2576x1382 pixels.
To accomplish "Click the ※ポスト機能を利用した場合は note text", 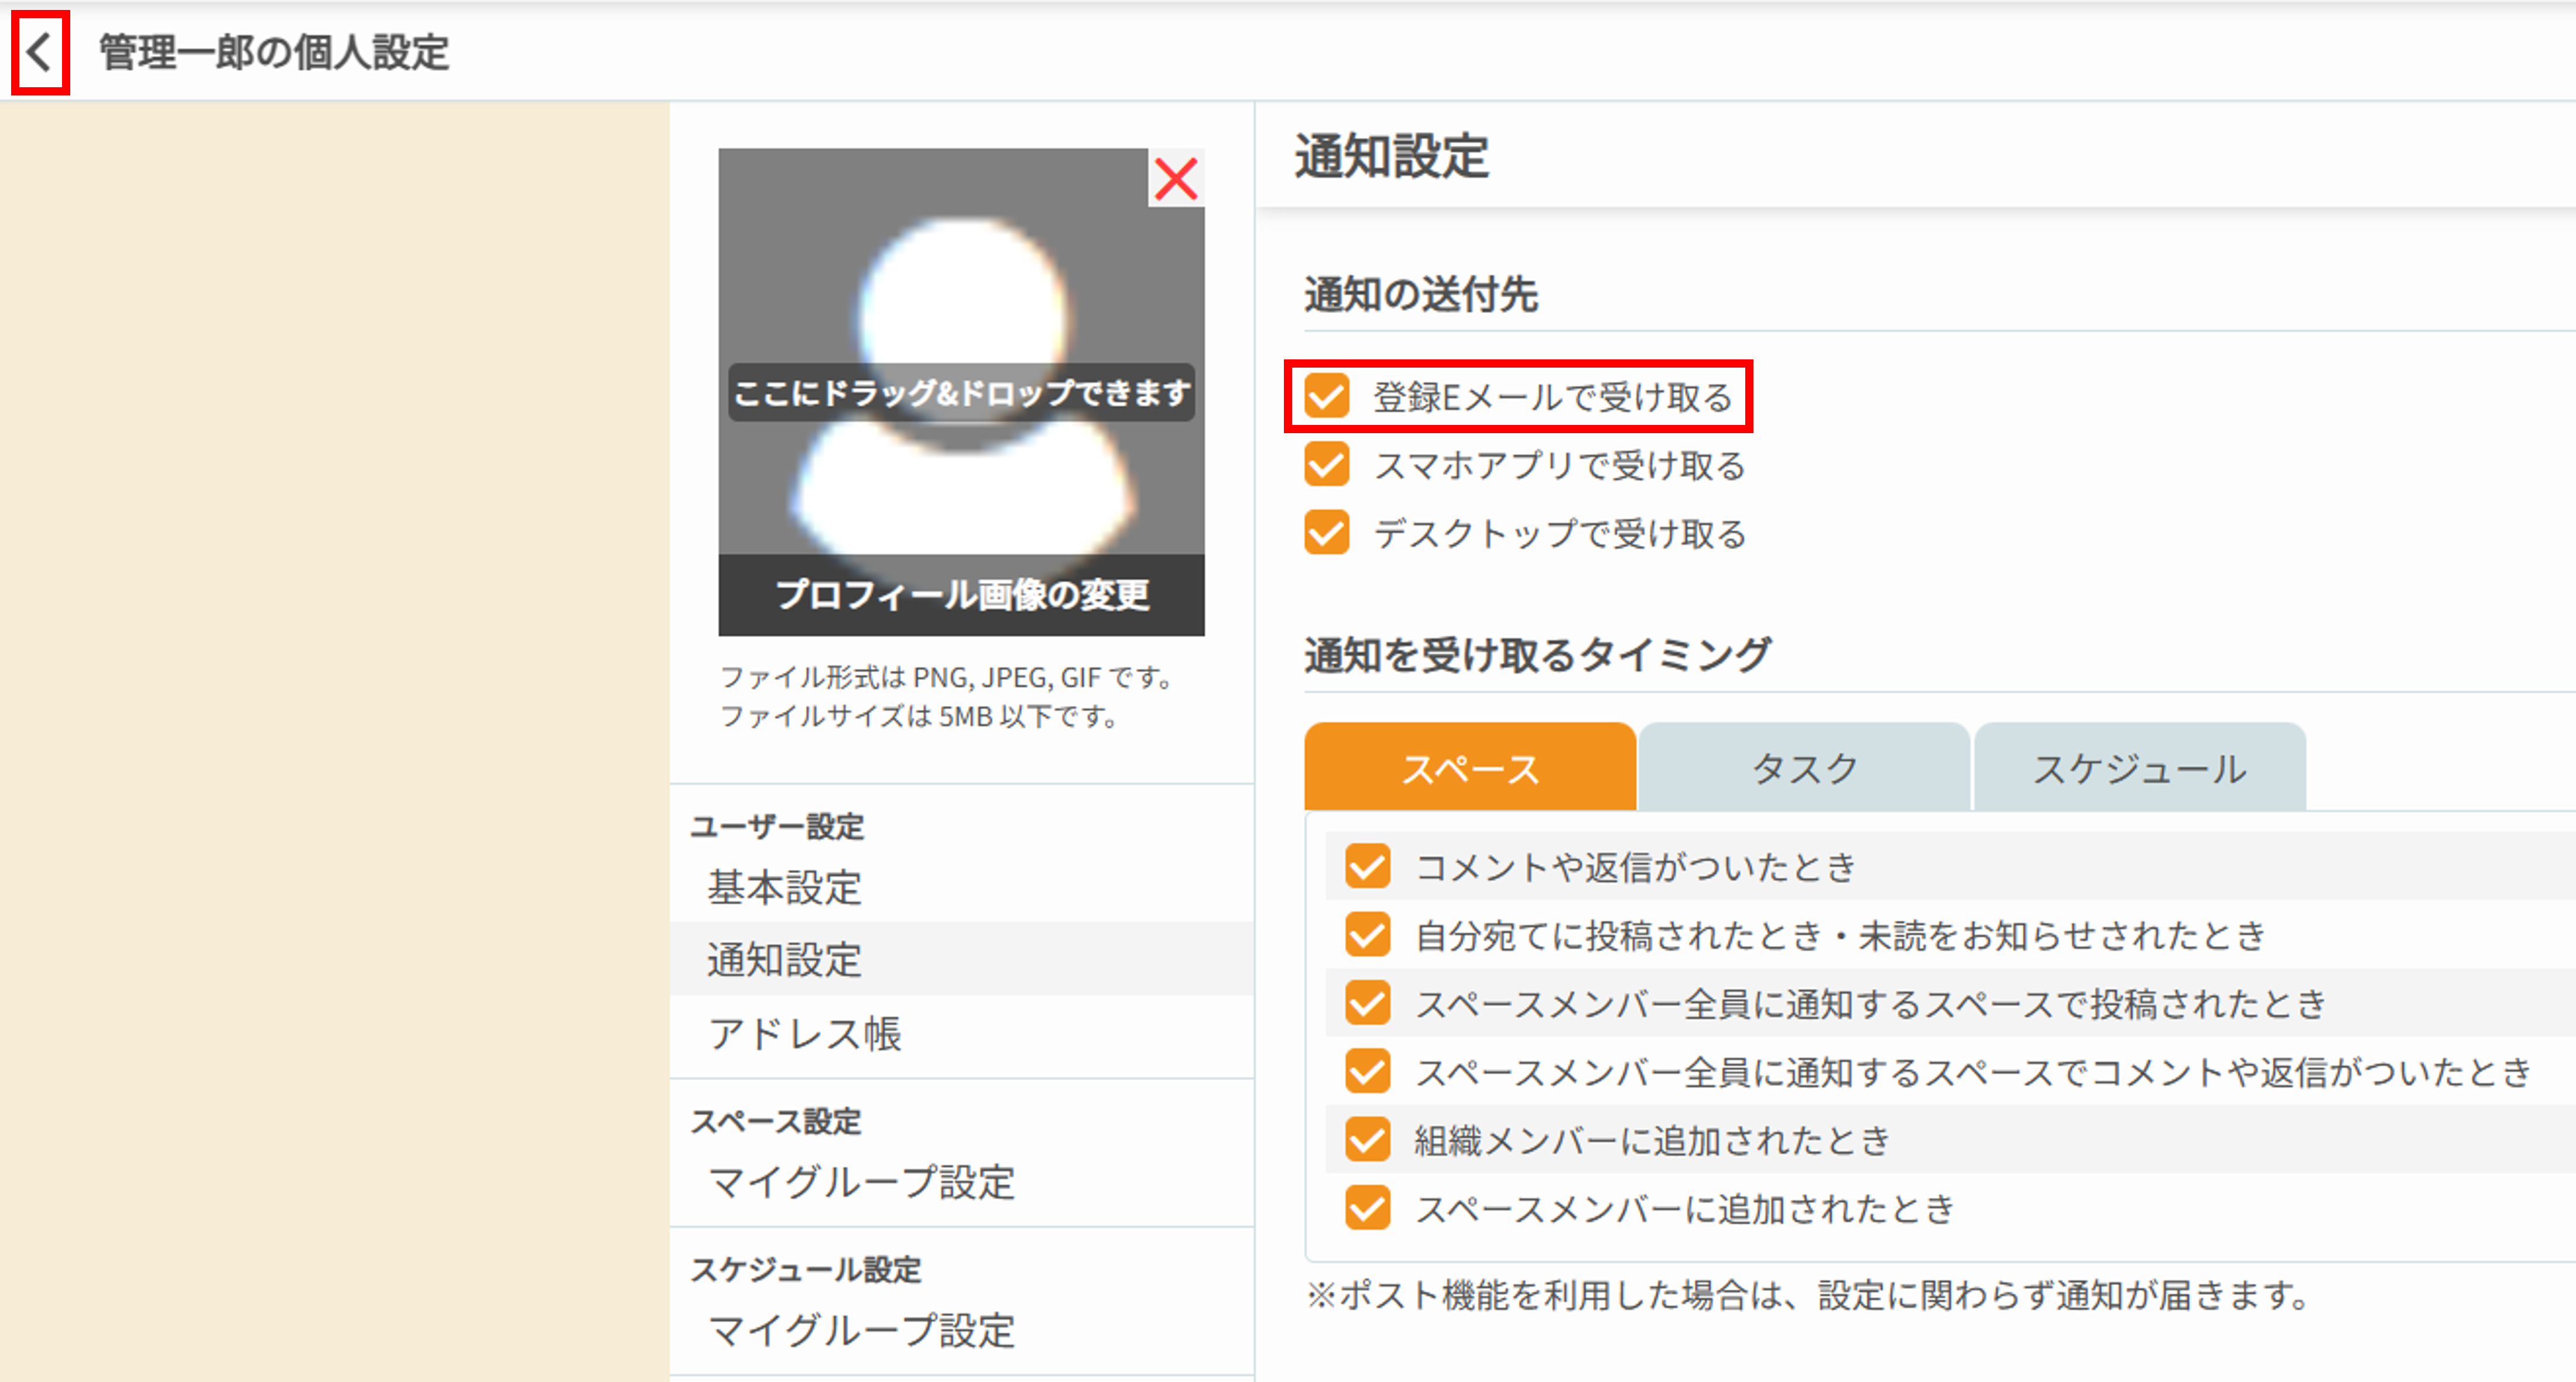I will (x=1808, y=1295).
